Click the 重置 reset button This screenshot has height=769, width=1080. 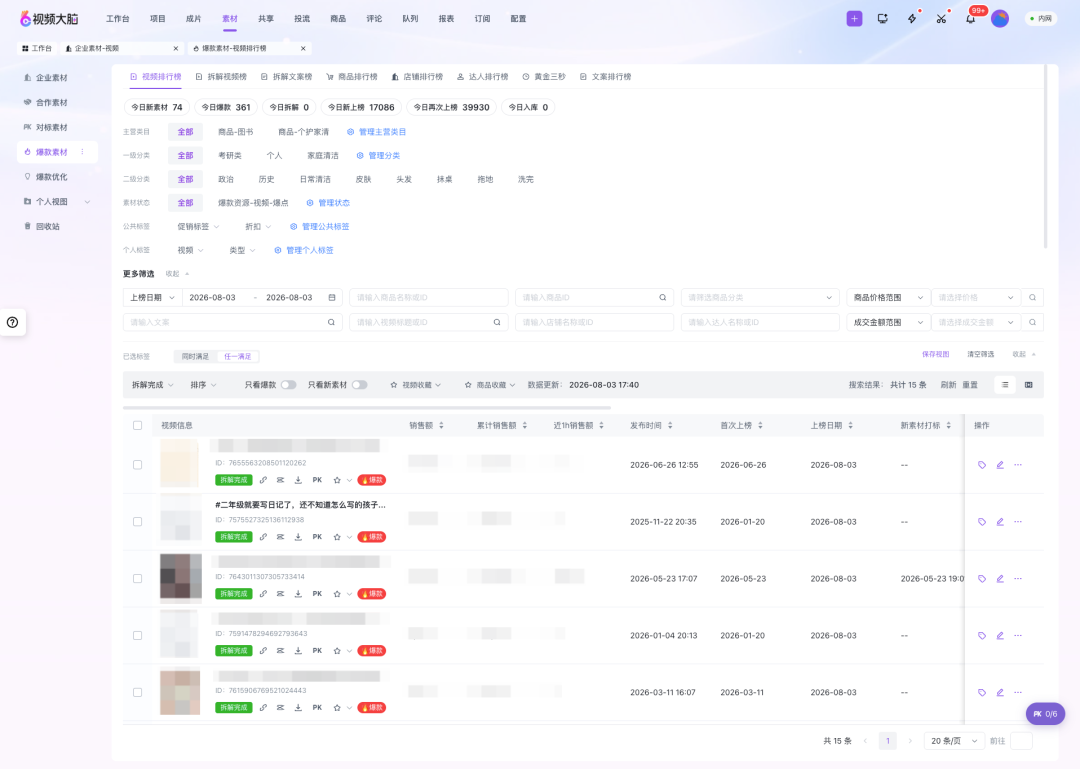(970, 384)
